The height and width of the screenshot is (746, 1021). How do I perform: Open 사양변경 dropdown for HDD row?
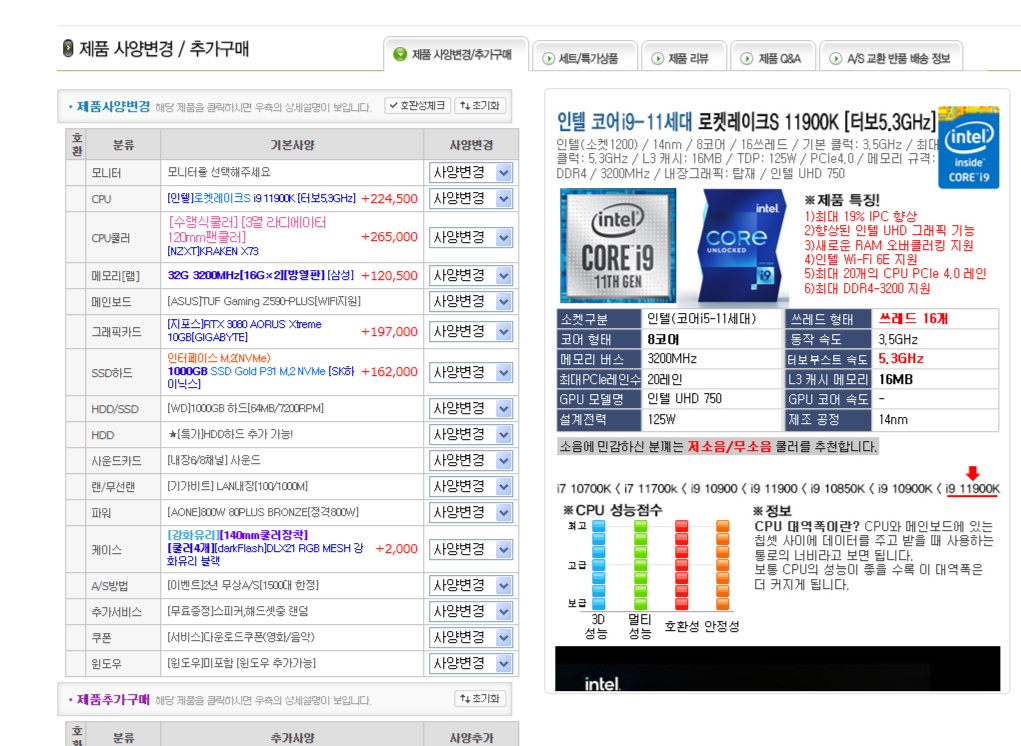coord(471,435)
